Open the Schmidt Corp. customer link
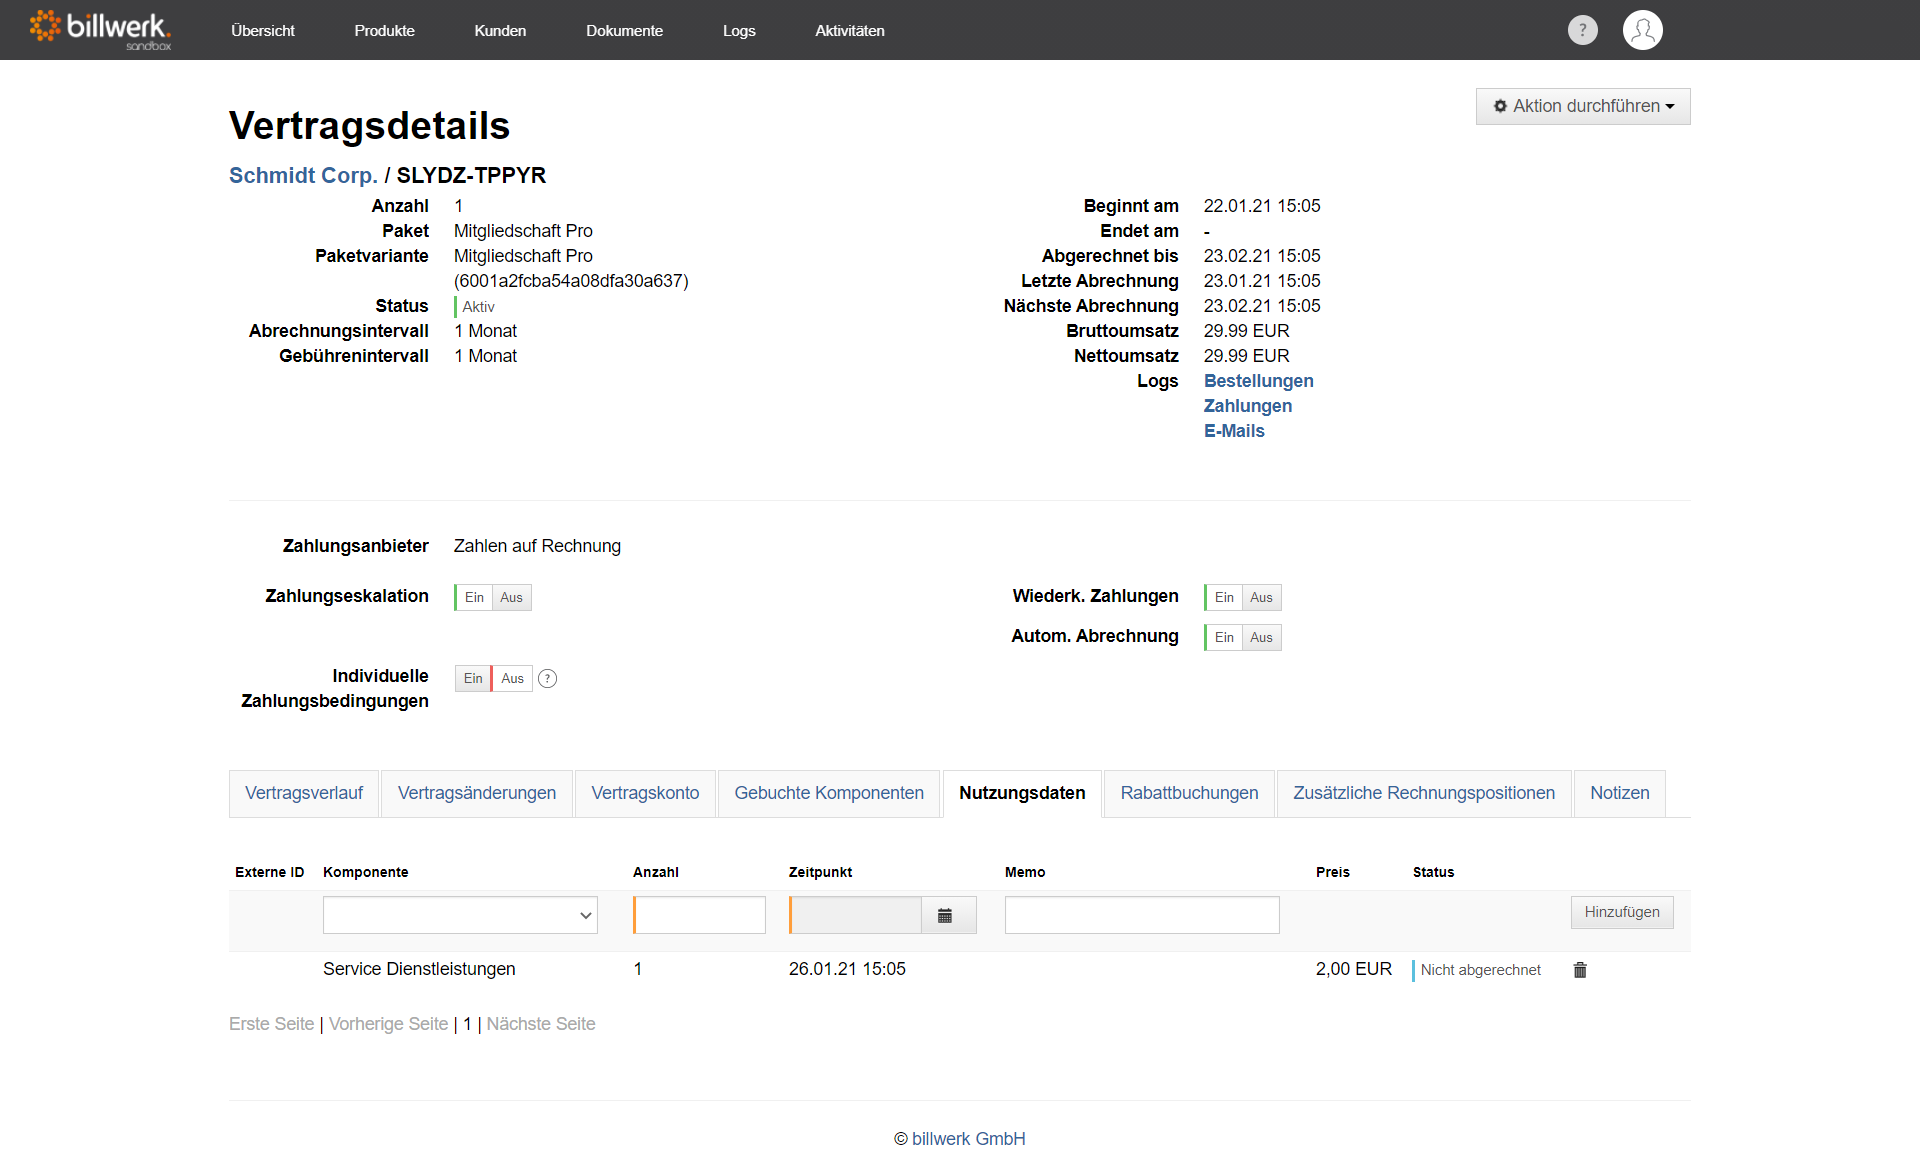The image size is (1920, 1165). [x=303, y=175]
